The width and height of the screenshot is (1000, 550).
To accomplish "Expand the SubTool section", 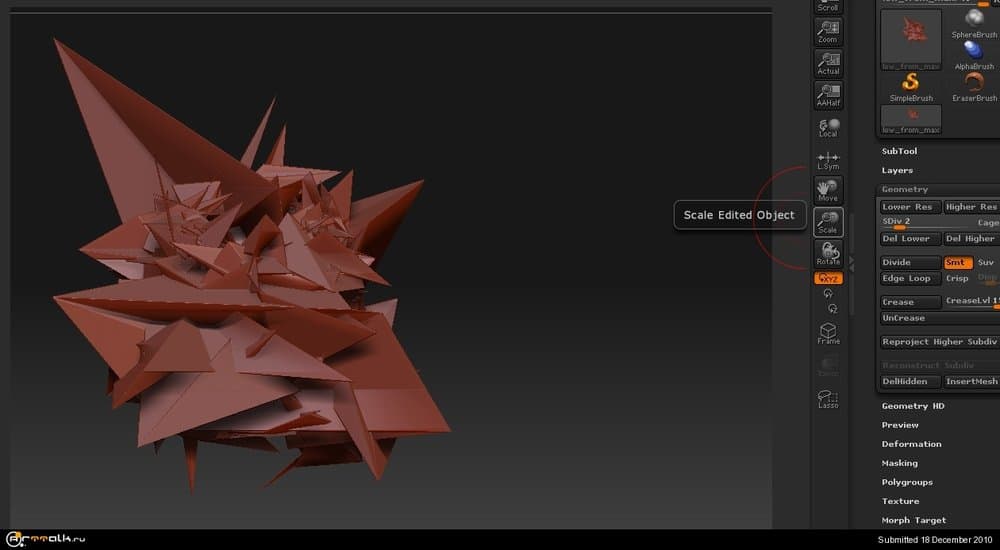I will 899,151.
